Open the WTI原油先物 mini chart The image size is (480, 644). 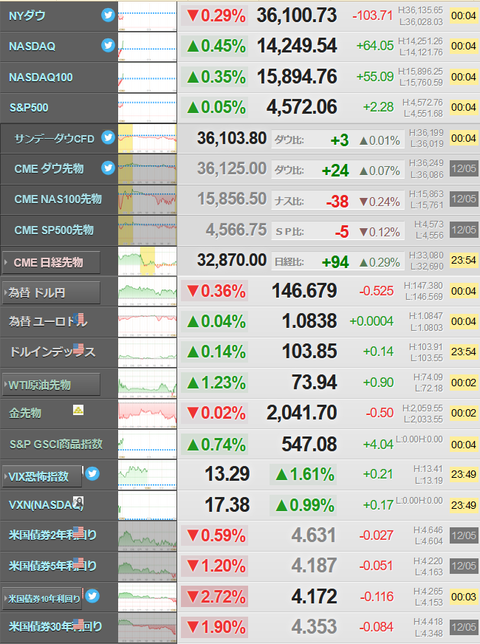[147, 383]
